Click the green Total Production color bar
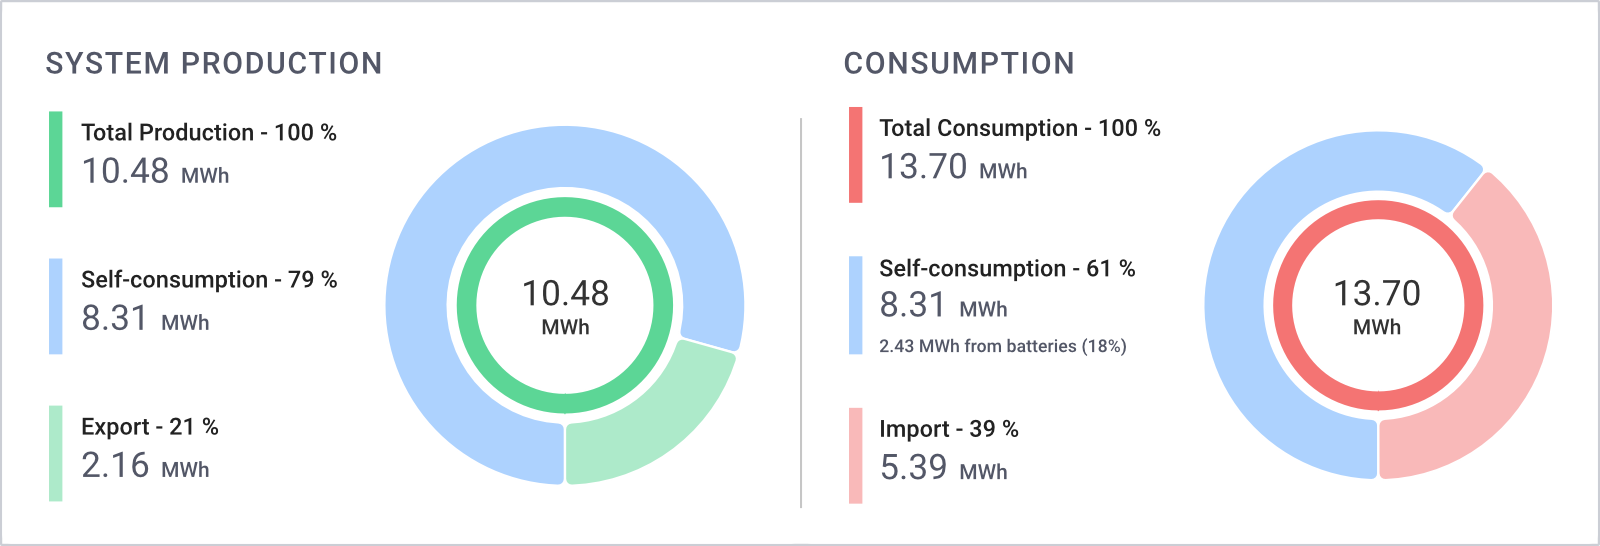Viewport: 1600px width, 546px height. click(56, 159)
